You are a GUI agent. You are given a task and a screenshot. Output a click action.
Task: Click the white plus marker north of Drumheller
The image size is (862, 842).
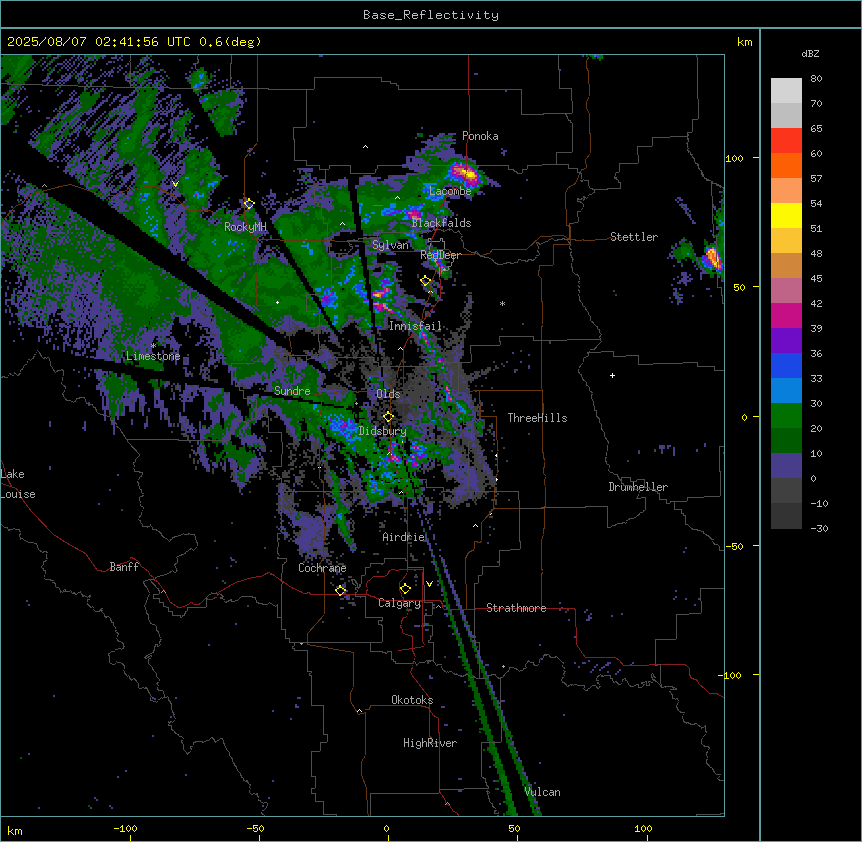coord(612,375)
